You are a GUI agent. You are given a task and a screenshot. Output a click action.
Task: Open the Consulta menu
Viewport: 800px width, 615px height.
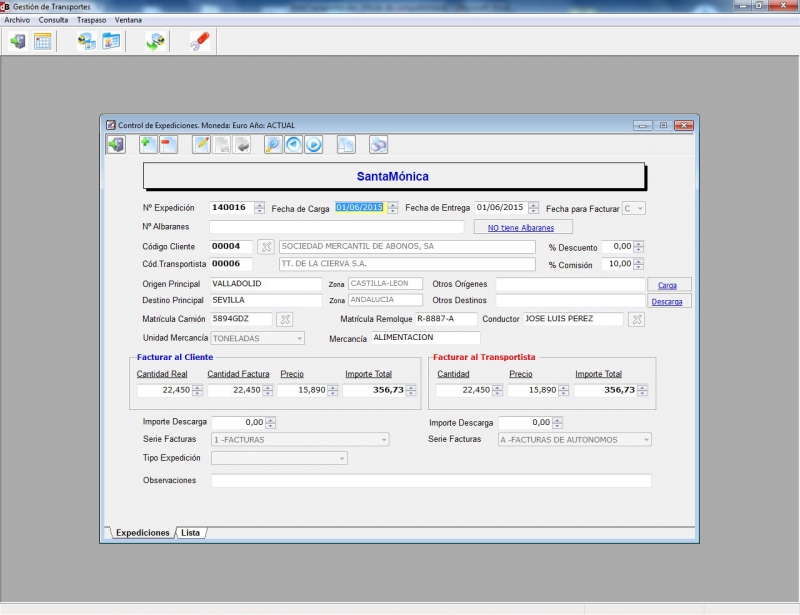pyautogui.click(x=53, y=20)
